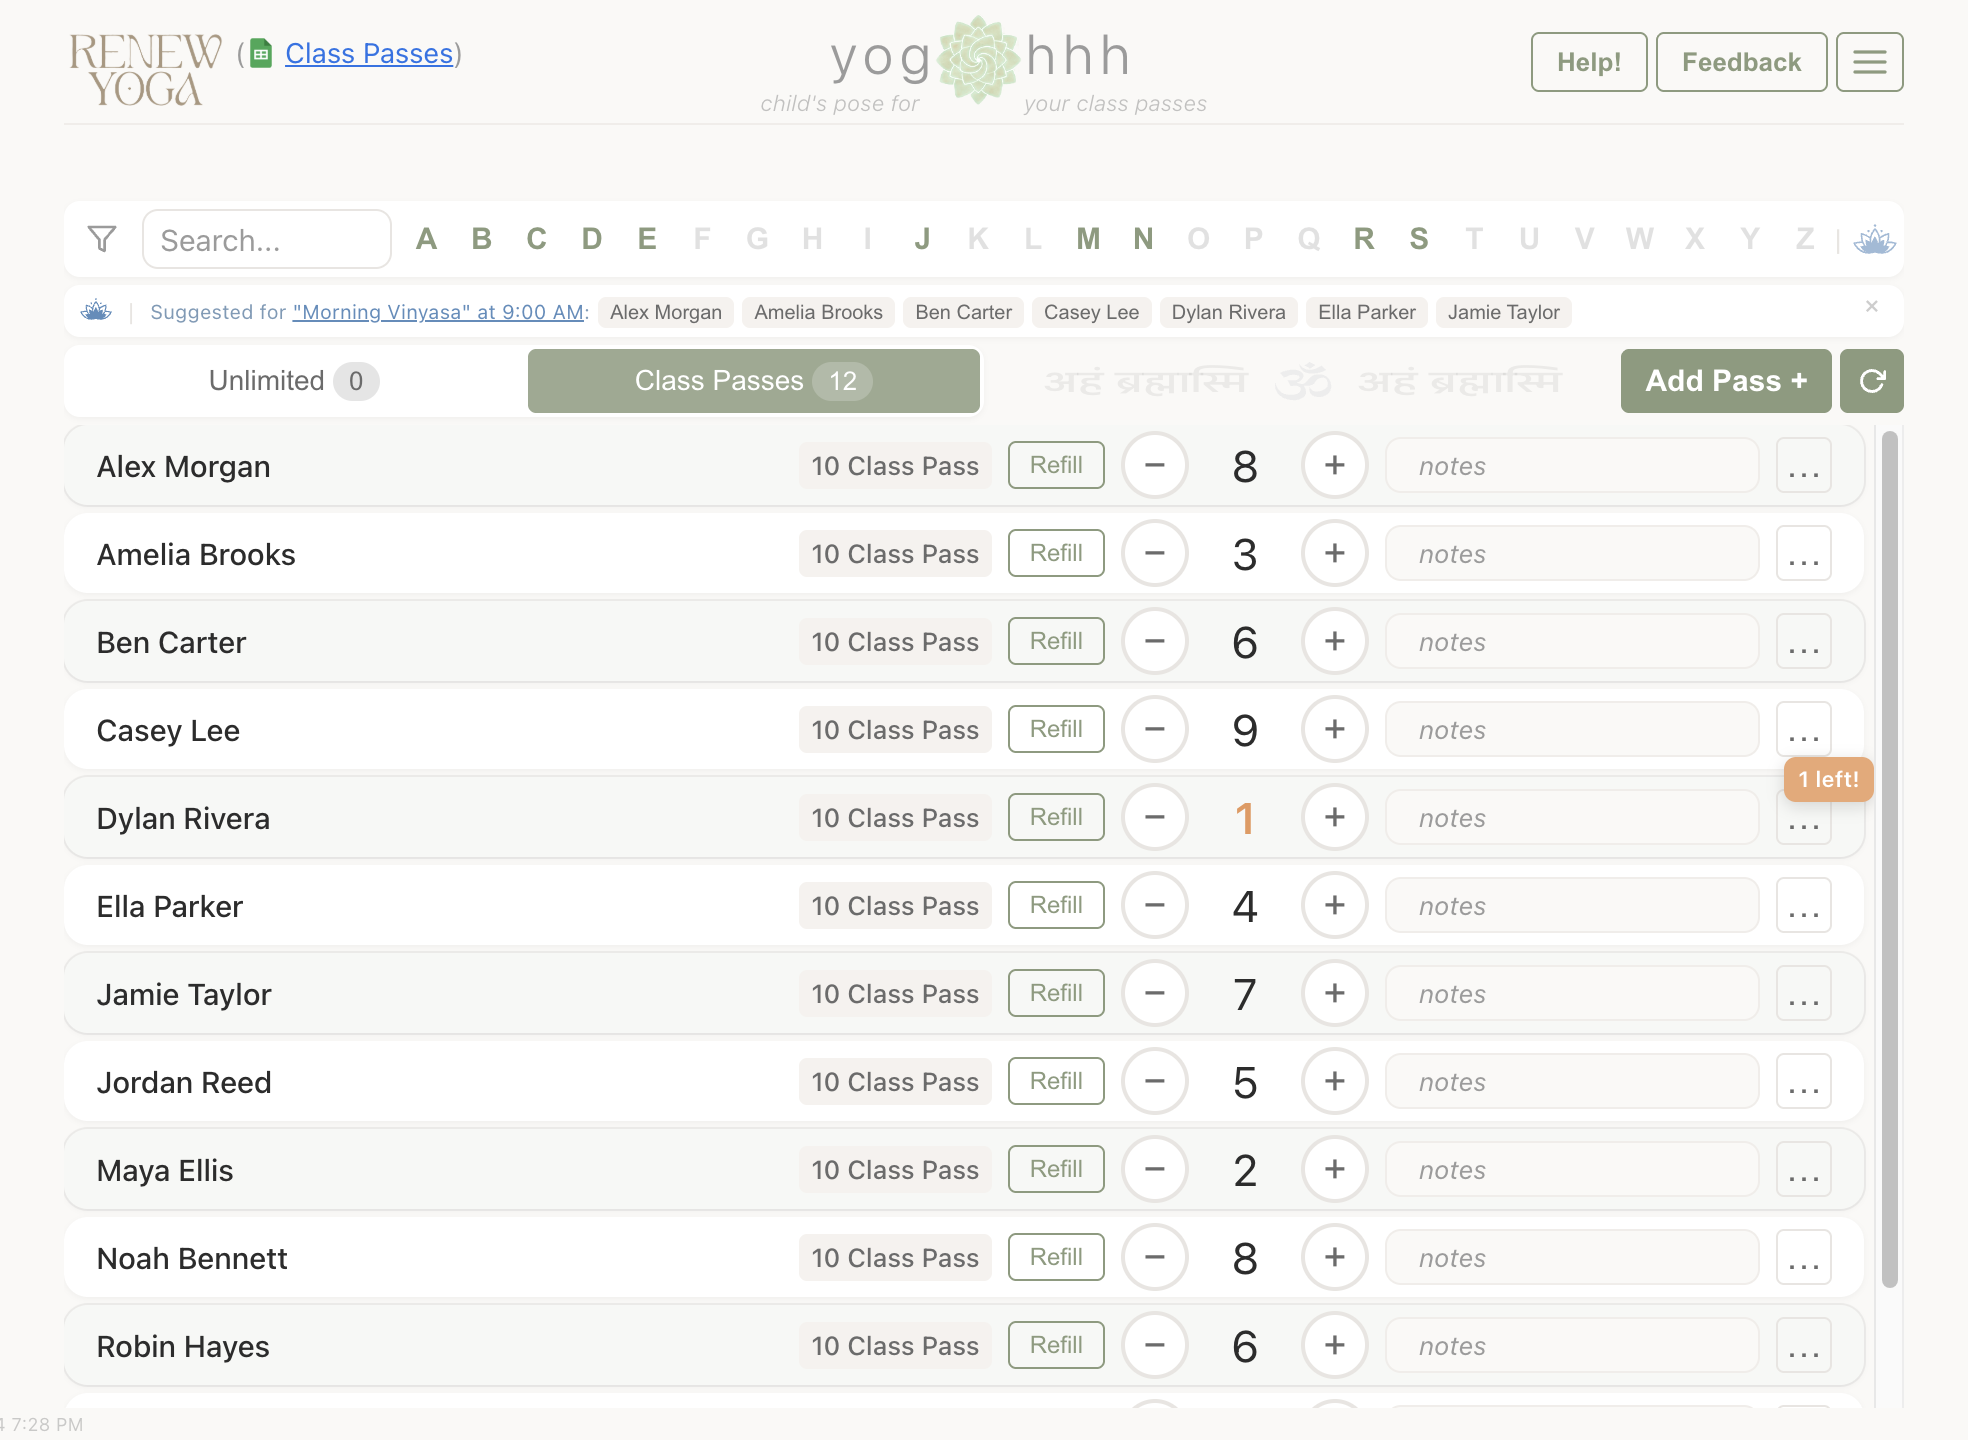Filter names by letter J
Image resolution: width=1968 pixels, height=1440 pixels.
click(x=922, y=239)
